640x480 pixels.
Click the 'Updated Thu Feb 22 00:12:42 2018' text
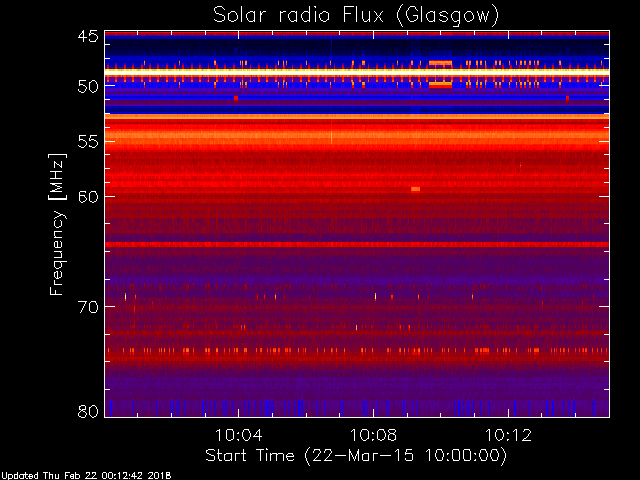pos(86,476)
